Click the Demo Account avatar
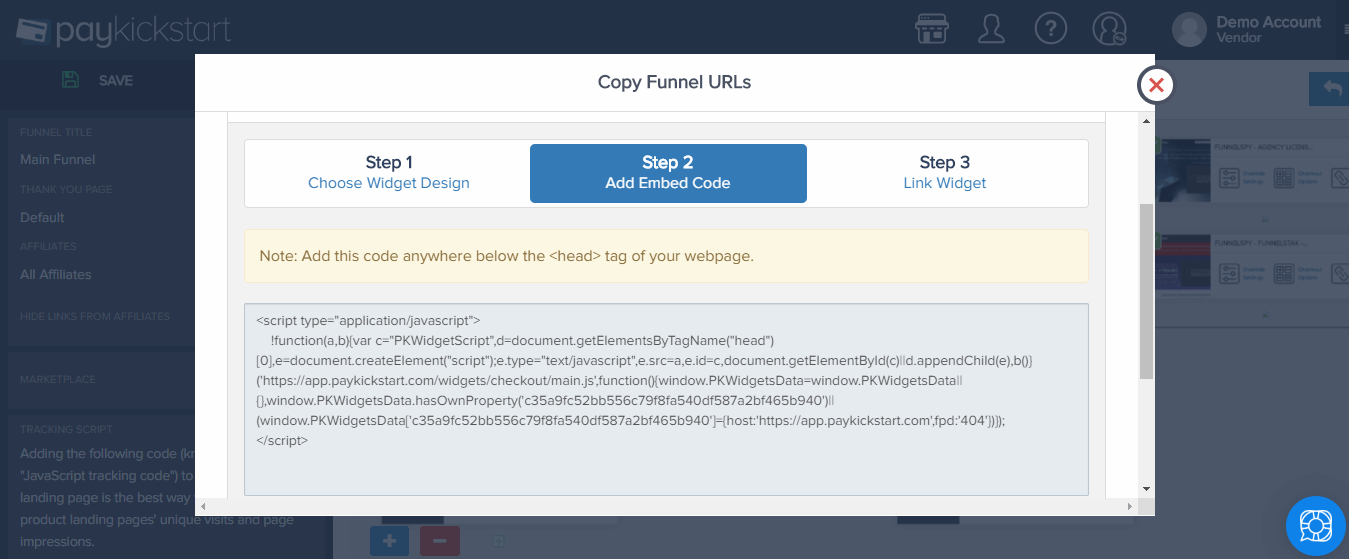The width and height of the screenshot is (1349, 559). coord(1189,29)
